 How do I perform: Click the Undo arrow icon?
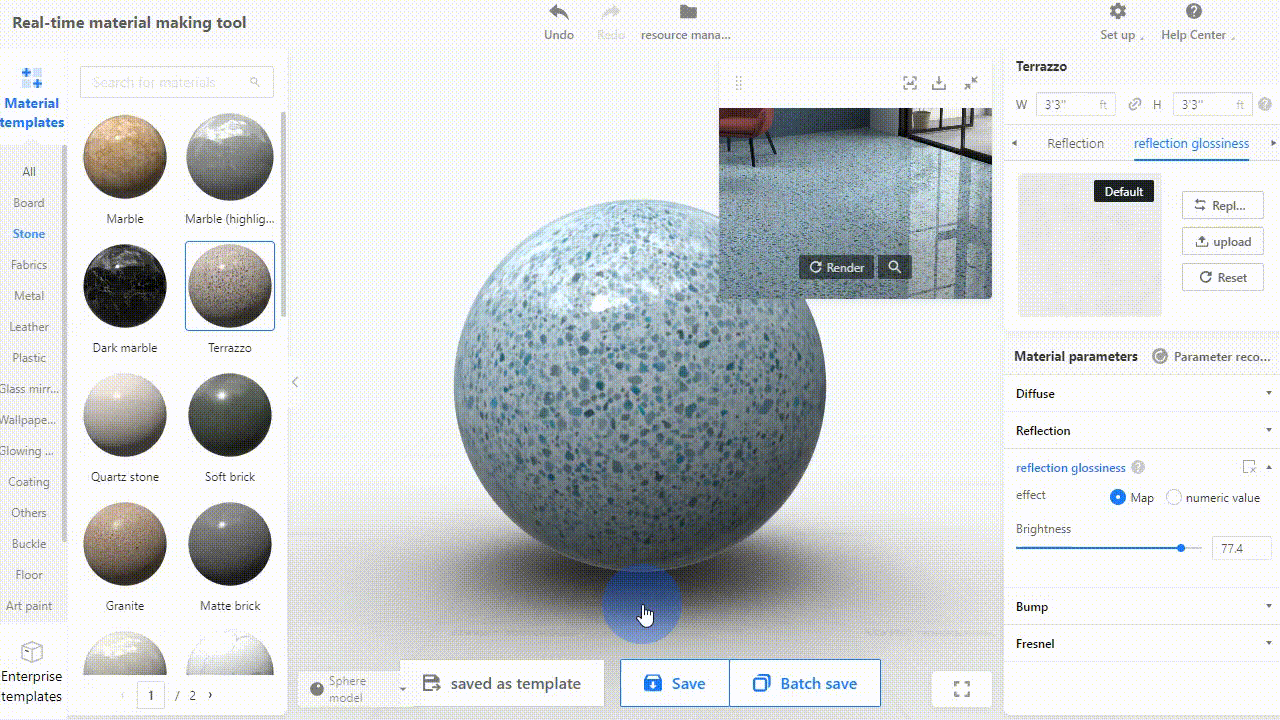(x=558, y=13)
